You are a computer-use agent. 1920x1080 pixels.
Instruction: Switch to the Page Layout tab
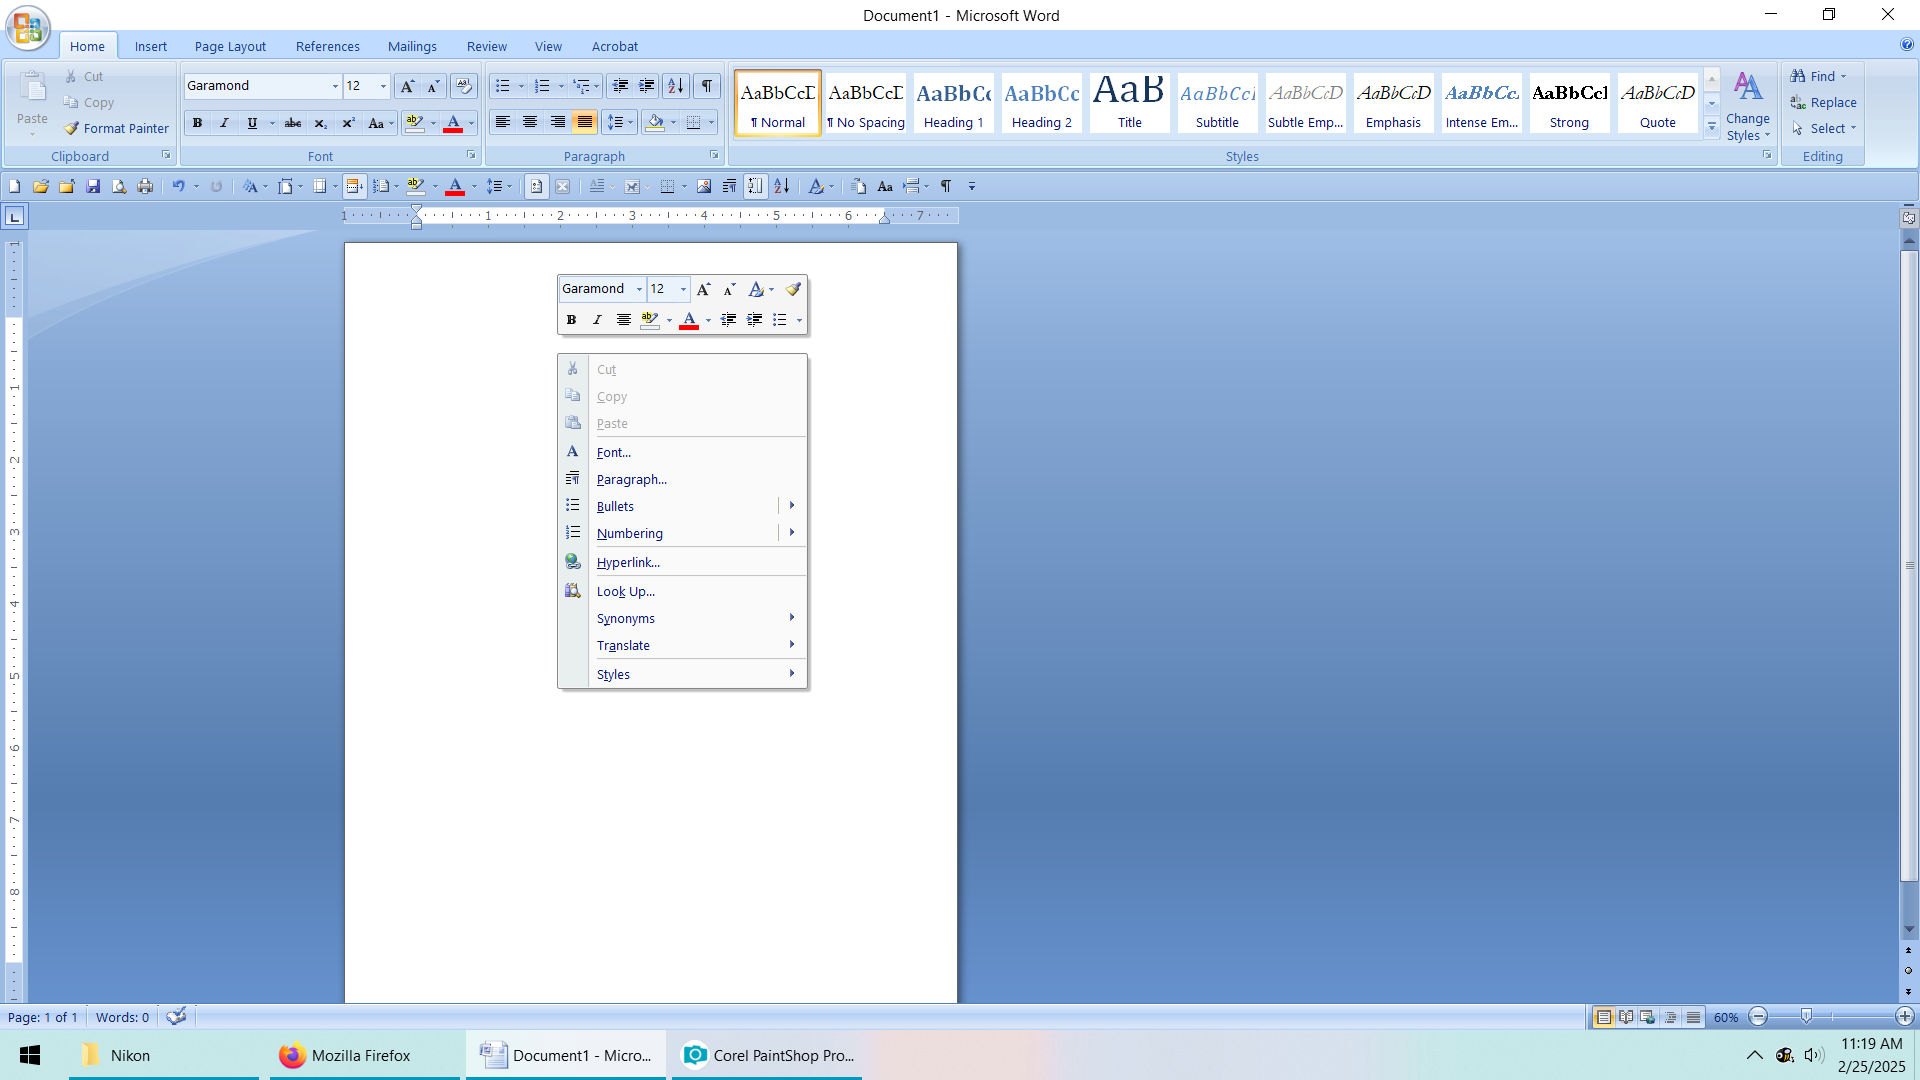230,47
